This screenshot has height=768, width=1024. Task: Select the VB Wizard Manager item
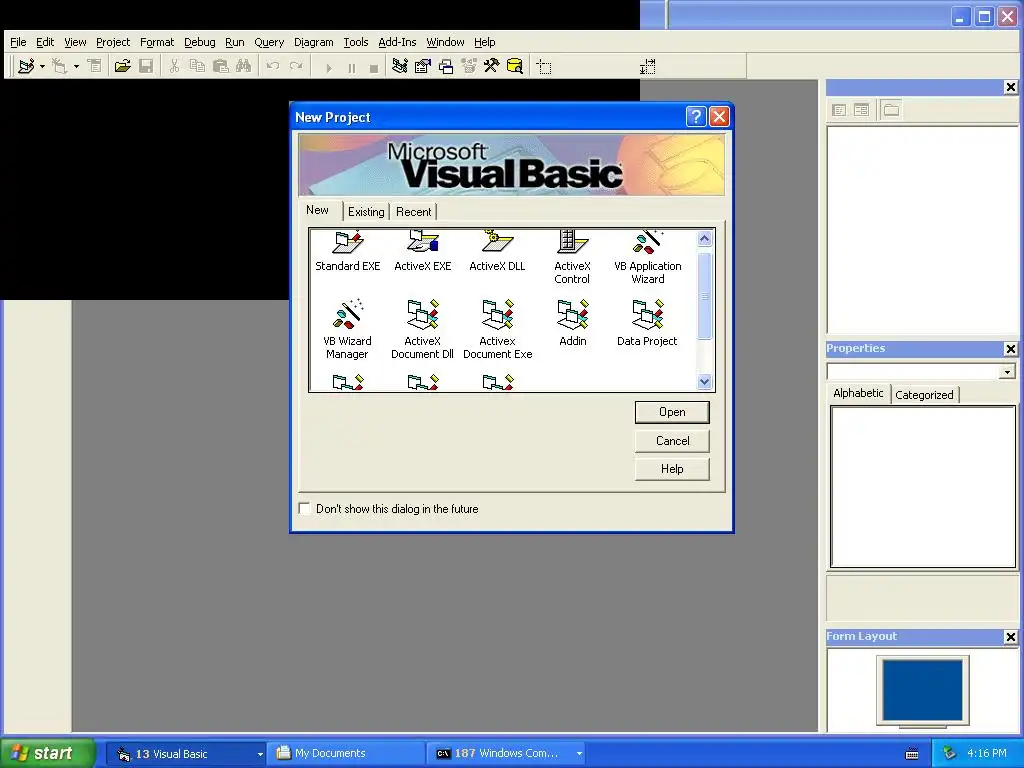tap(347, 330)
